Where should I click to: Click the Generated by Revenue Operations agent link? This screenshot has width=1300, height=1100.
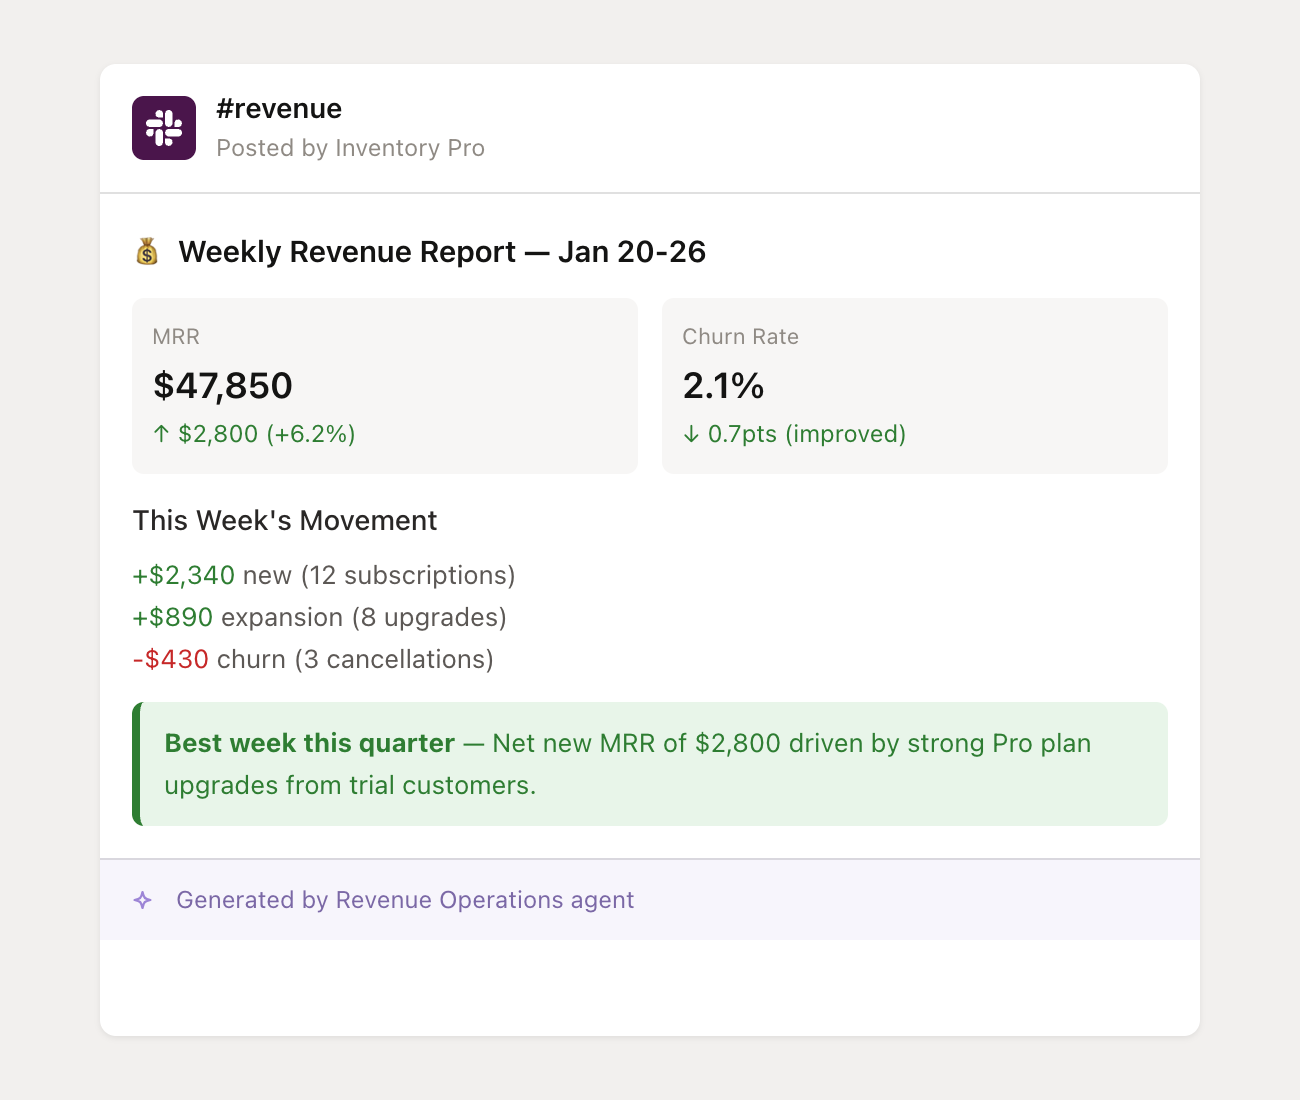coord(405,900)
